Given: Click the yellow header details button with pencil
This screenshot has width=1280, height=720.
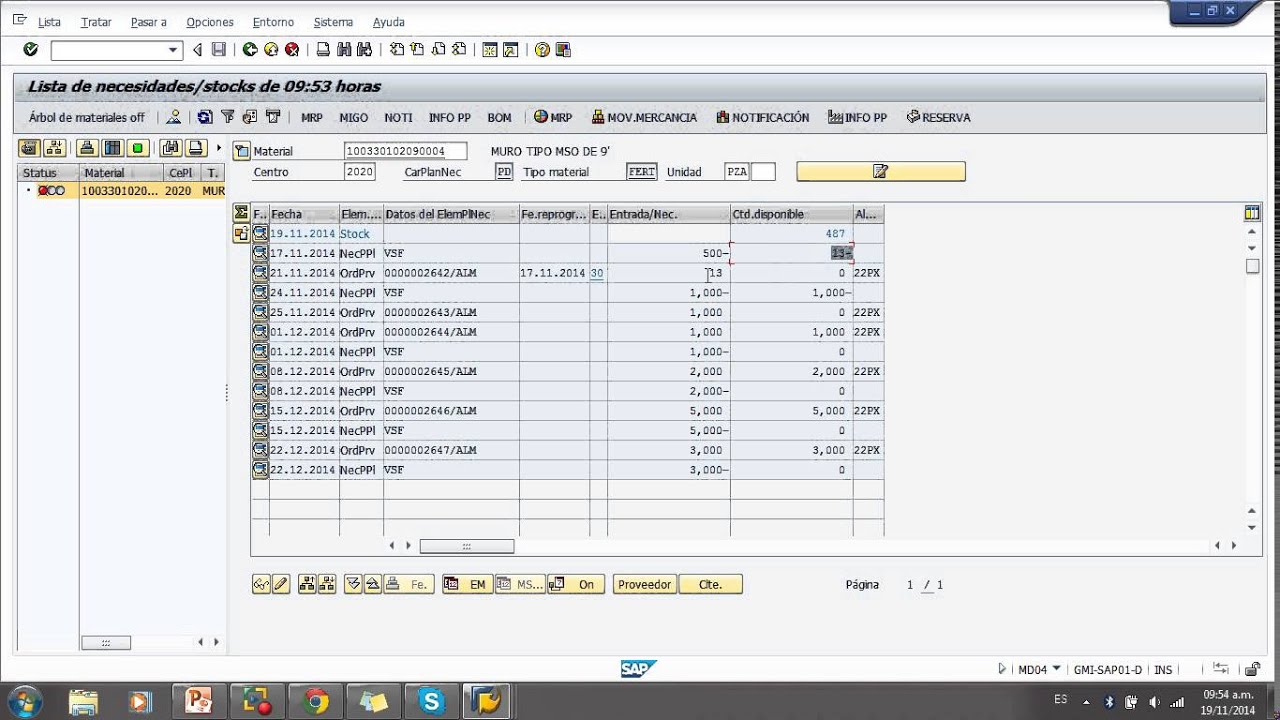Looking at the screenshot, I should click(x=881, y=172).
